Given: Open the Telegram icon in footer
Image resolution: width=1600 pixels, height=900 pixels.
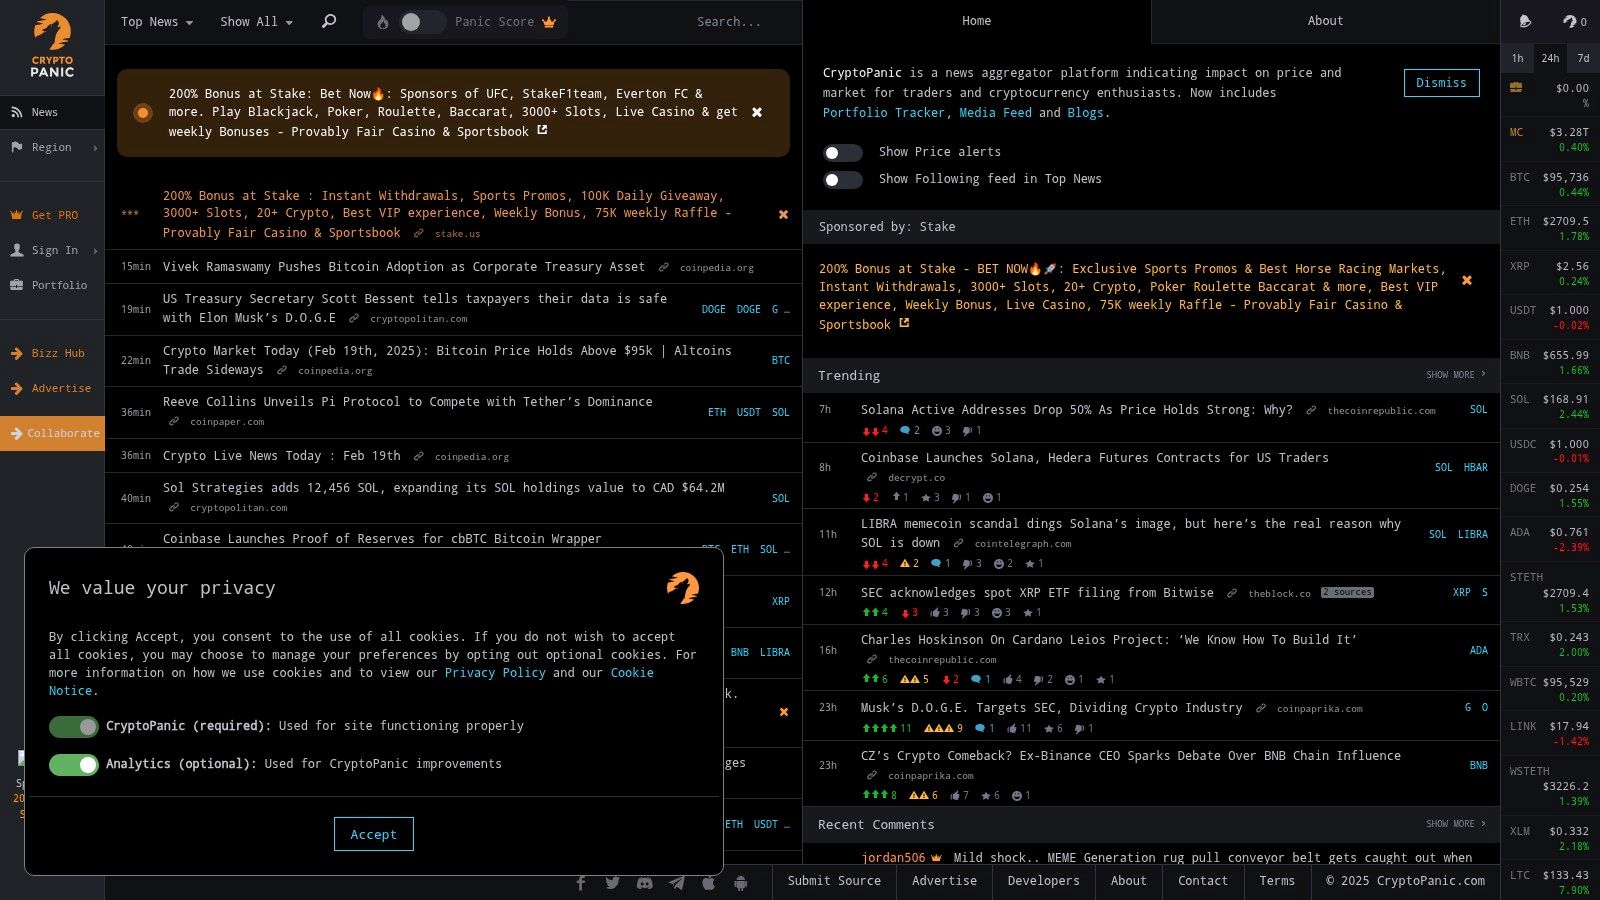Looking at the screenshot, I should [x=677, y=882].
